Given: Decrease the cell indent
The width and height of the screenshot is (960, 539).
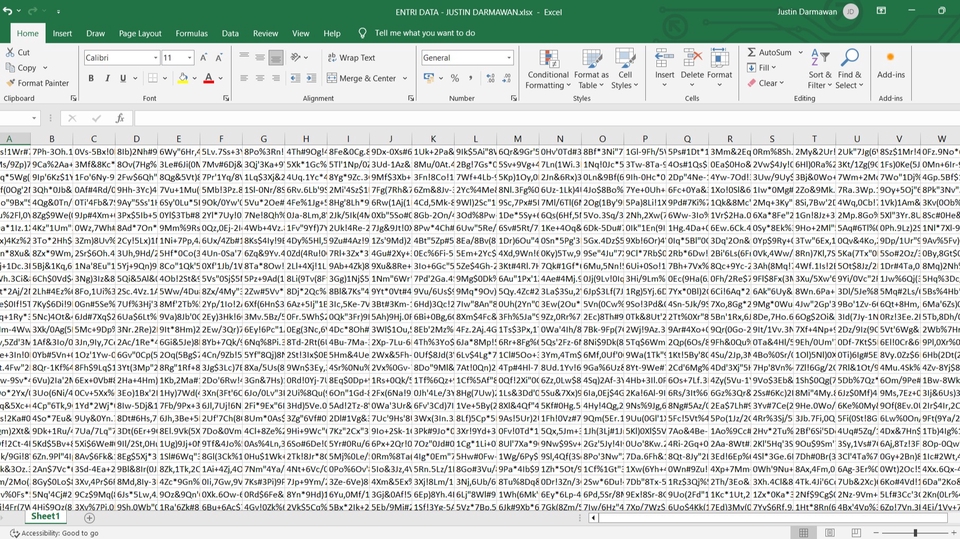Looking at the screenshot, I should 295,78.
